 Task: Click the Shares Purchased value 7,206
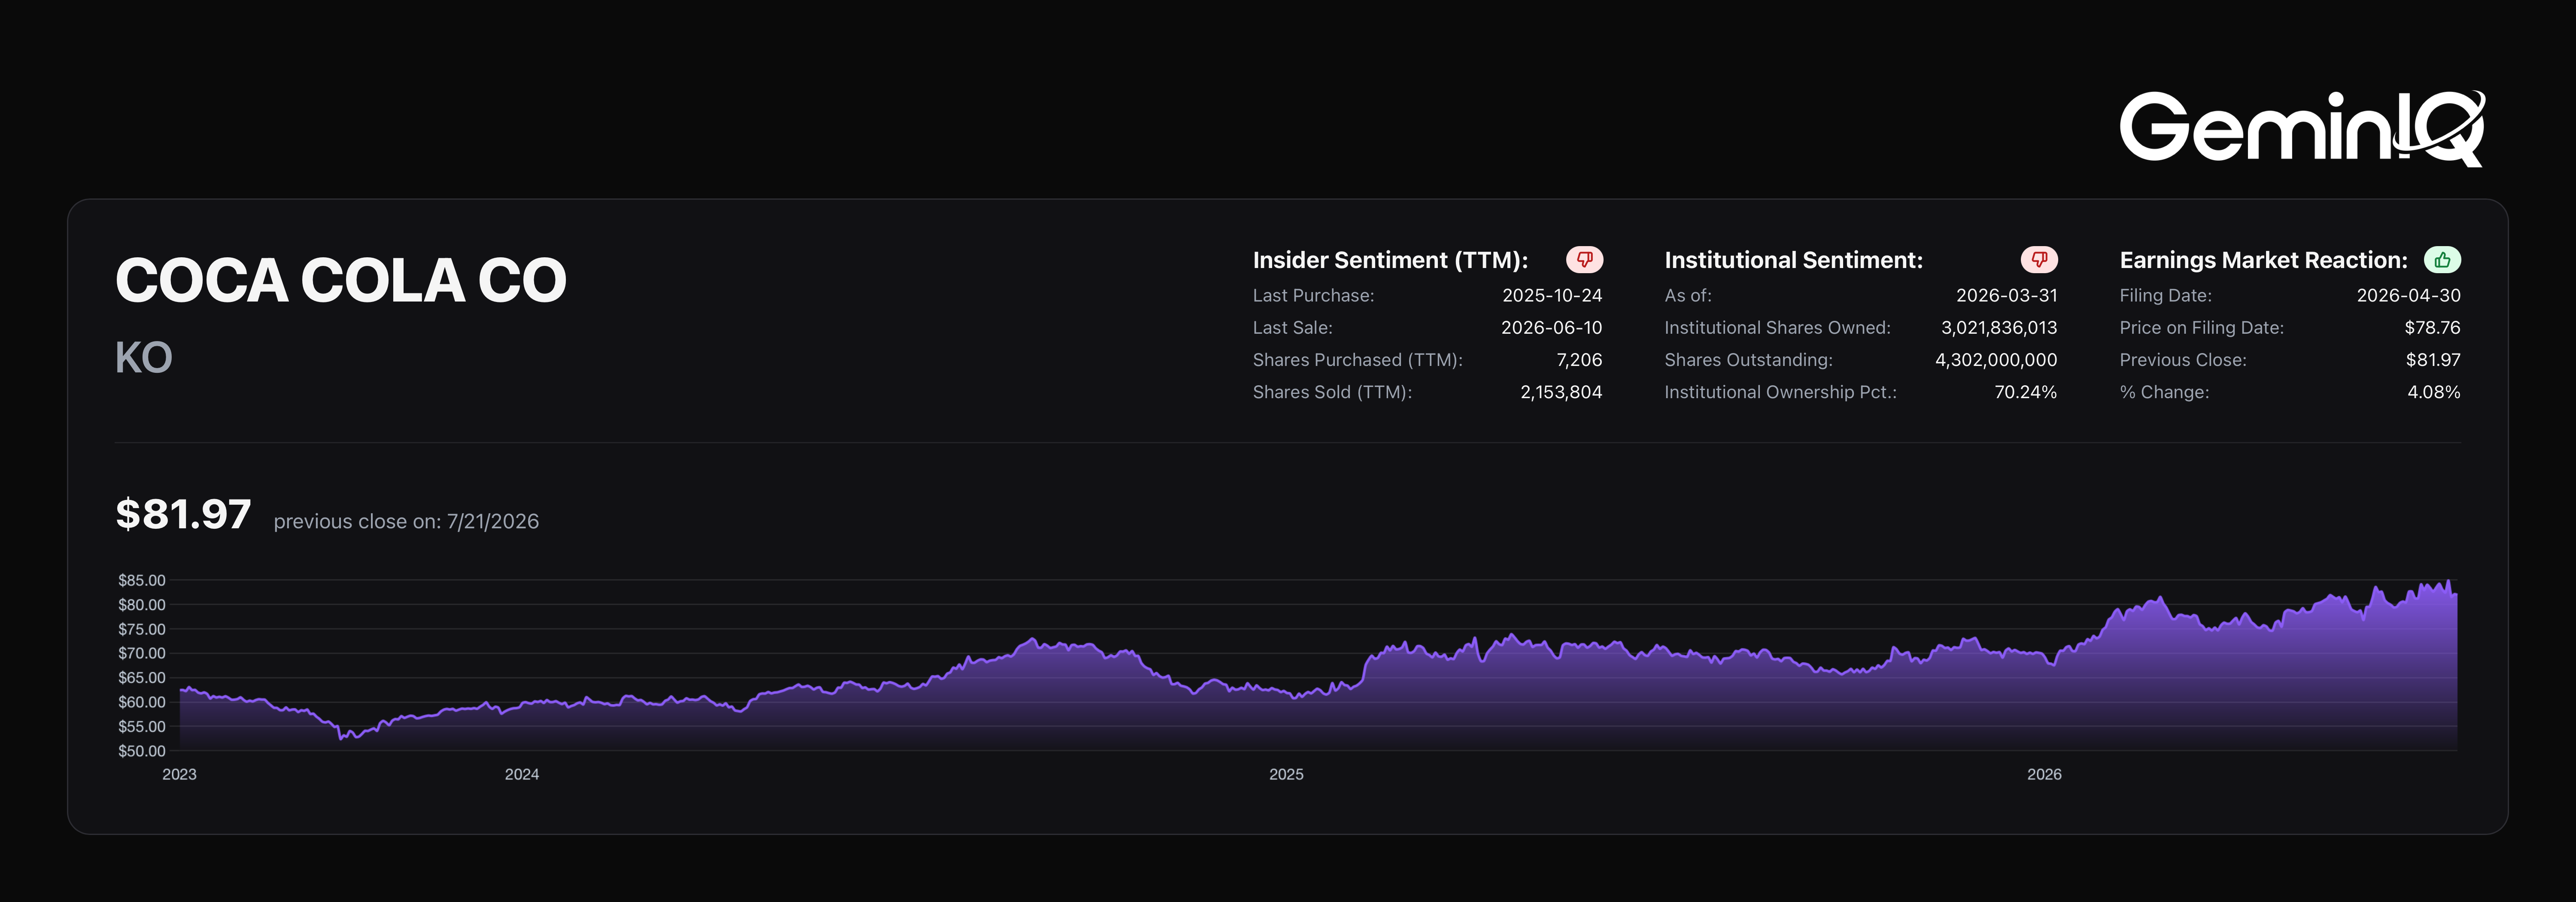click(1579, 360)
